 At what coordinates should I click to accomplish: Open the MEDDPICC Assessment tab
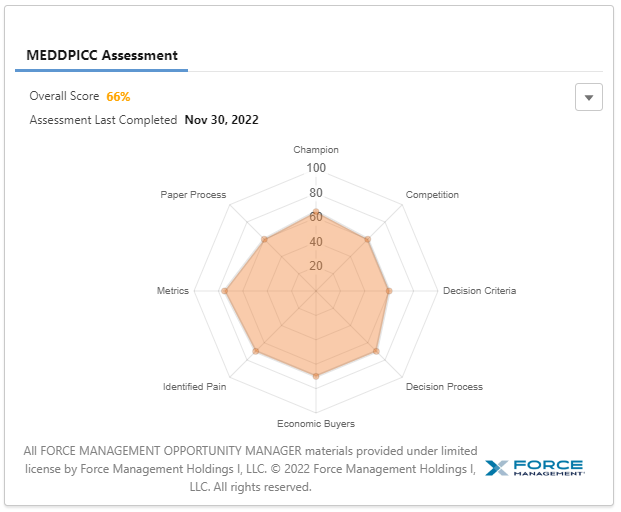pos(101,55)
